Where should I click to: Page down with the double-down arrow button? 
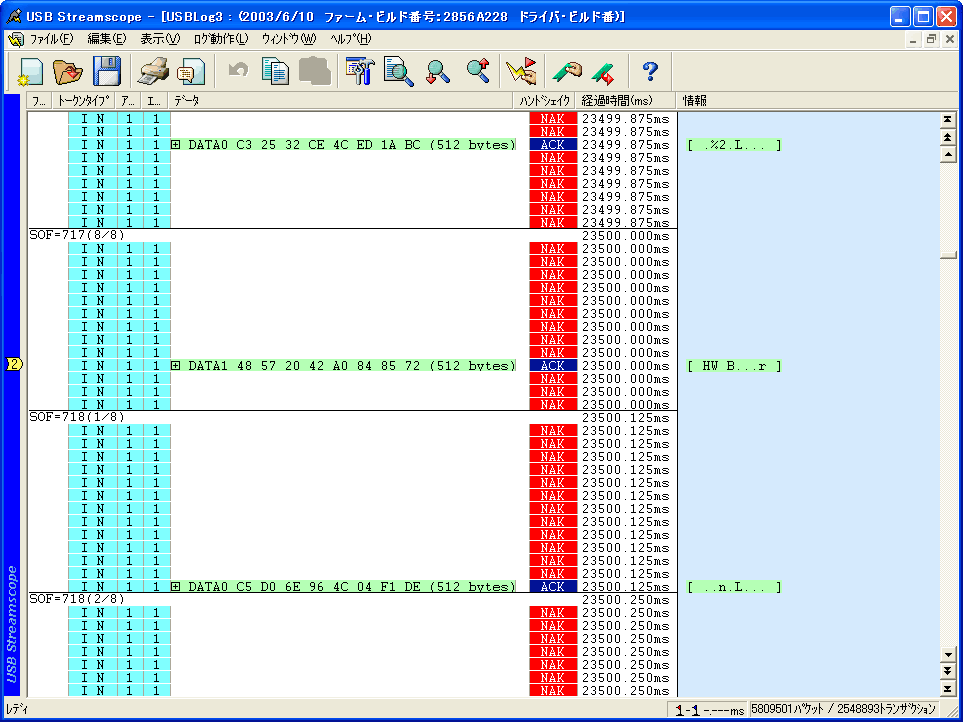(x=948, y=671)
